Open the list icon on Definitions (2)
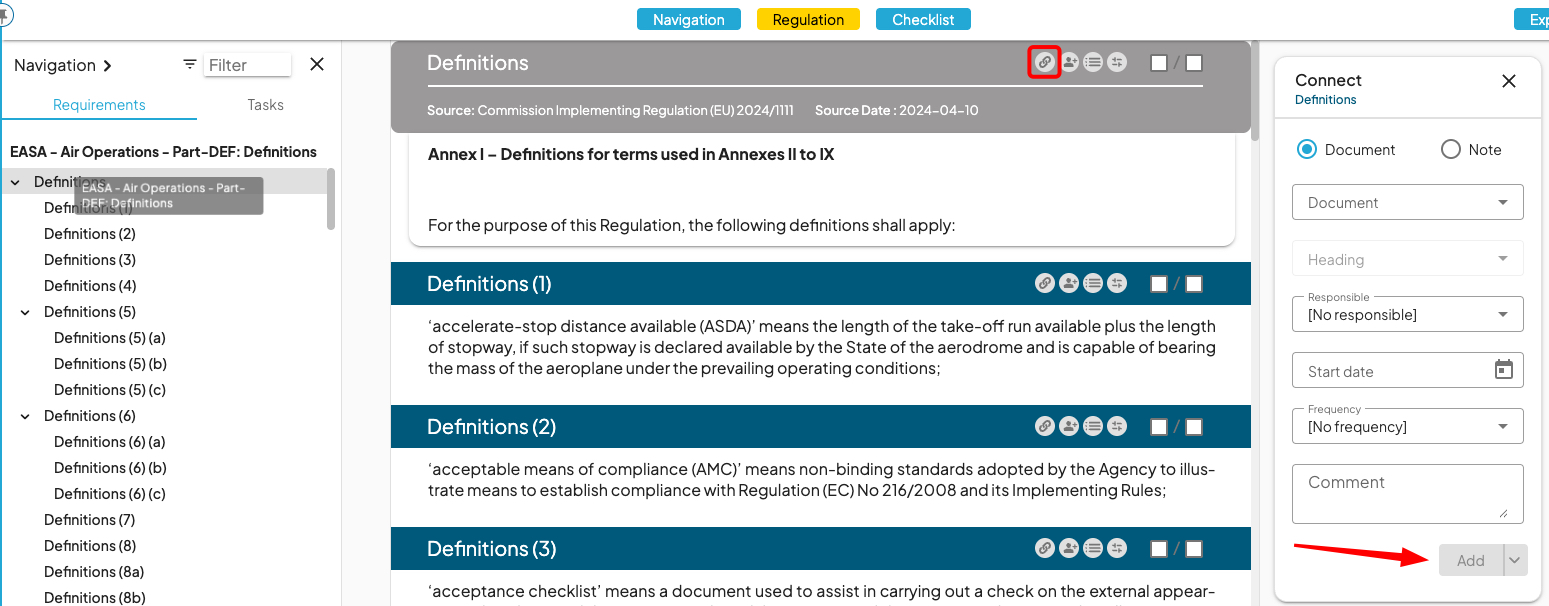 (x=1093, y=427)
